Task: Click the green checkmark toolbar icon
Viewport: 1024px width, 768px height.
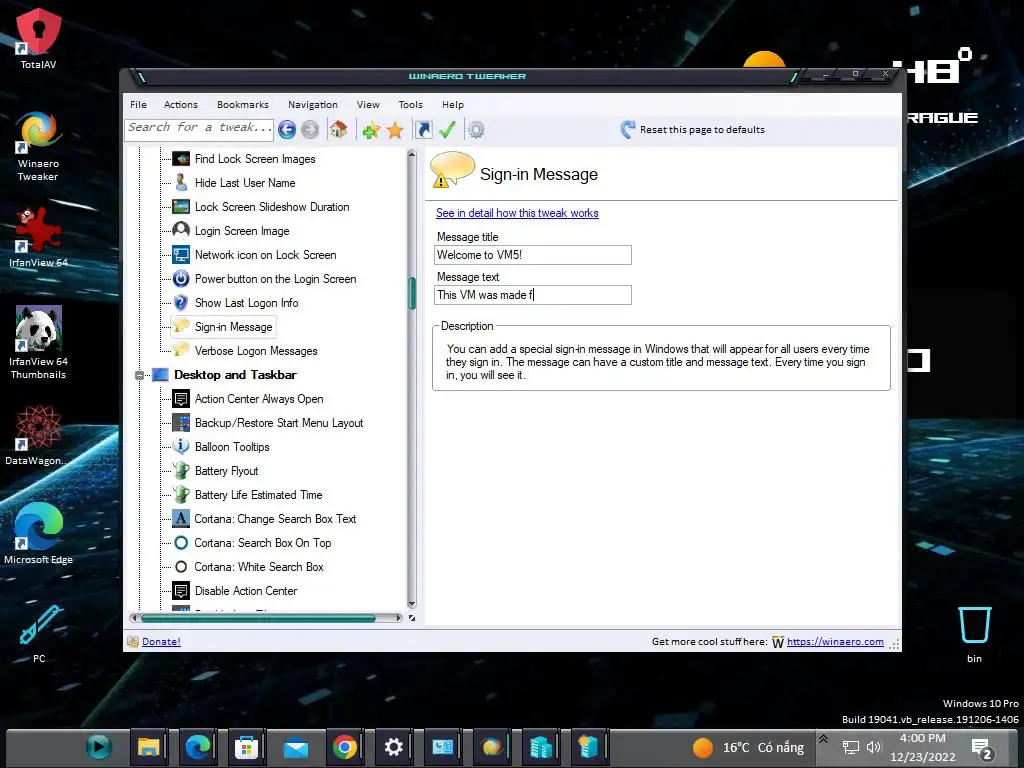Action: click(x=447, y=130)
